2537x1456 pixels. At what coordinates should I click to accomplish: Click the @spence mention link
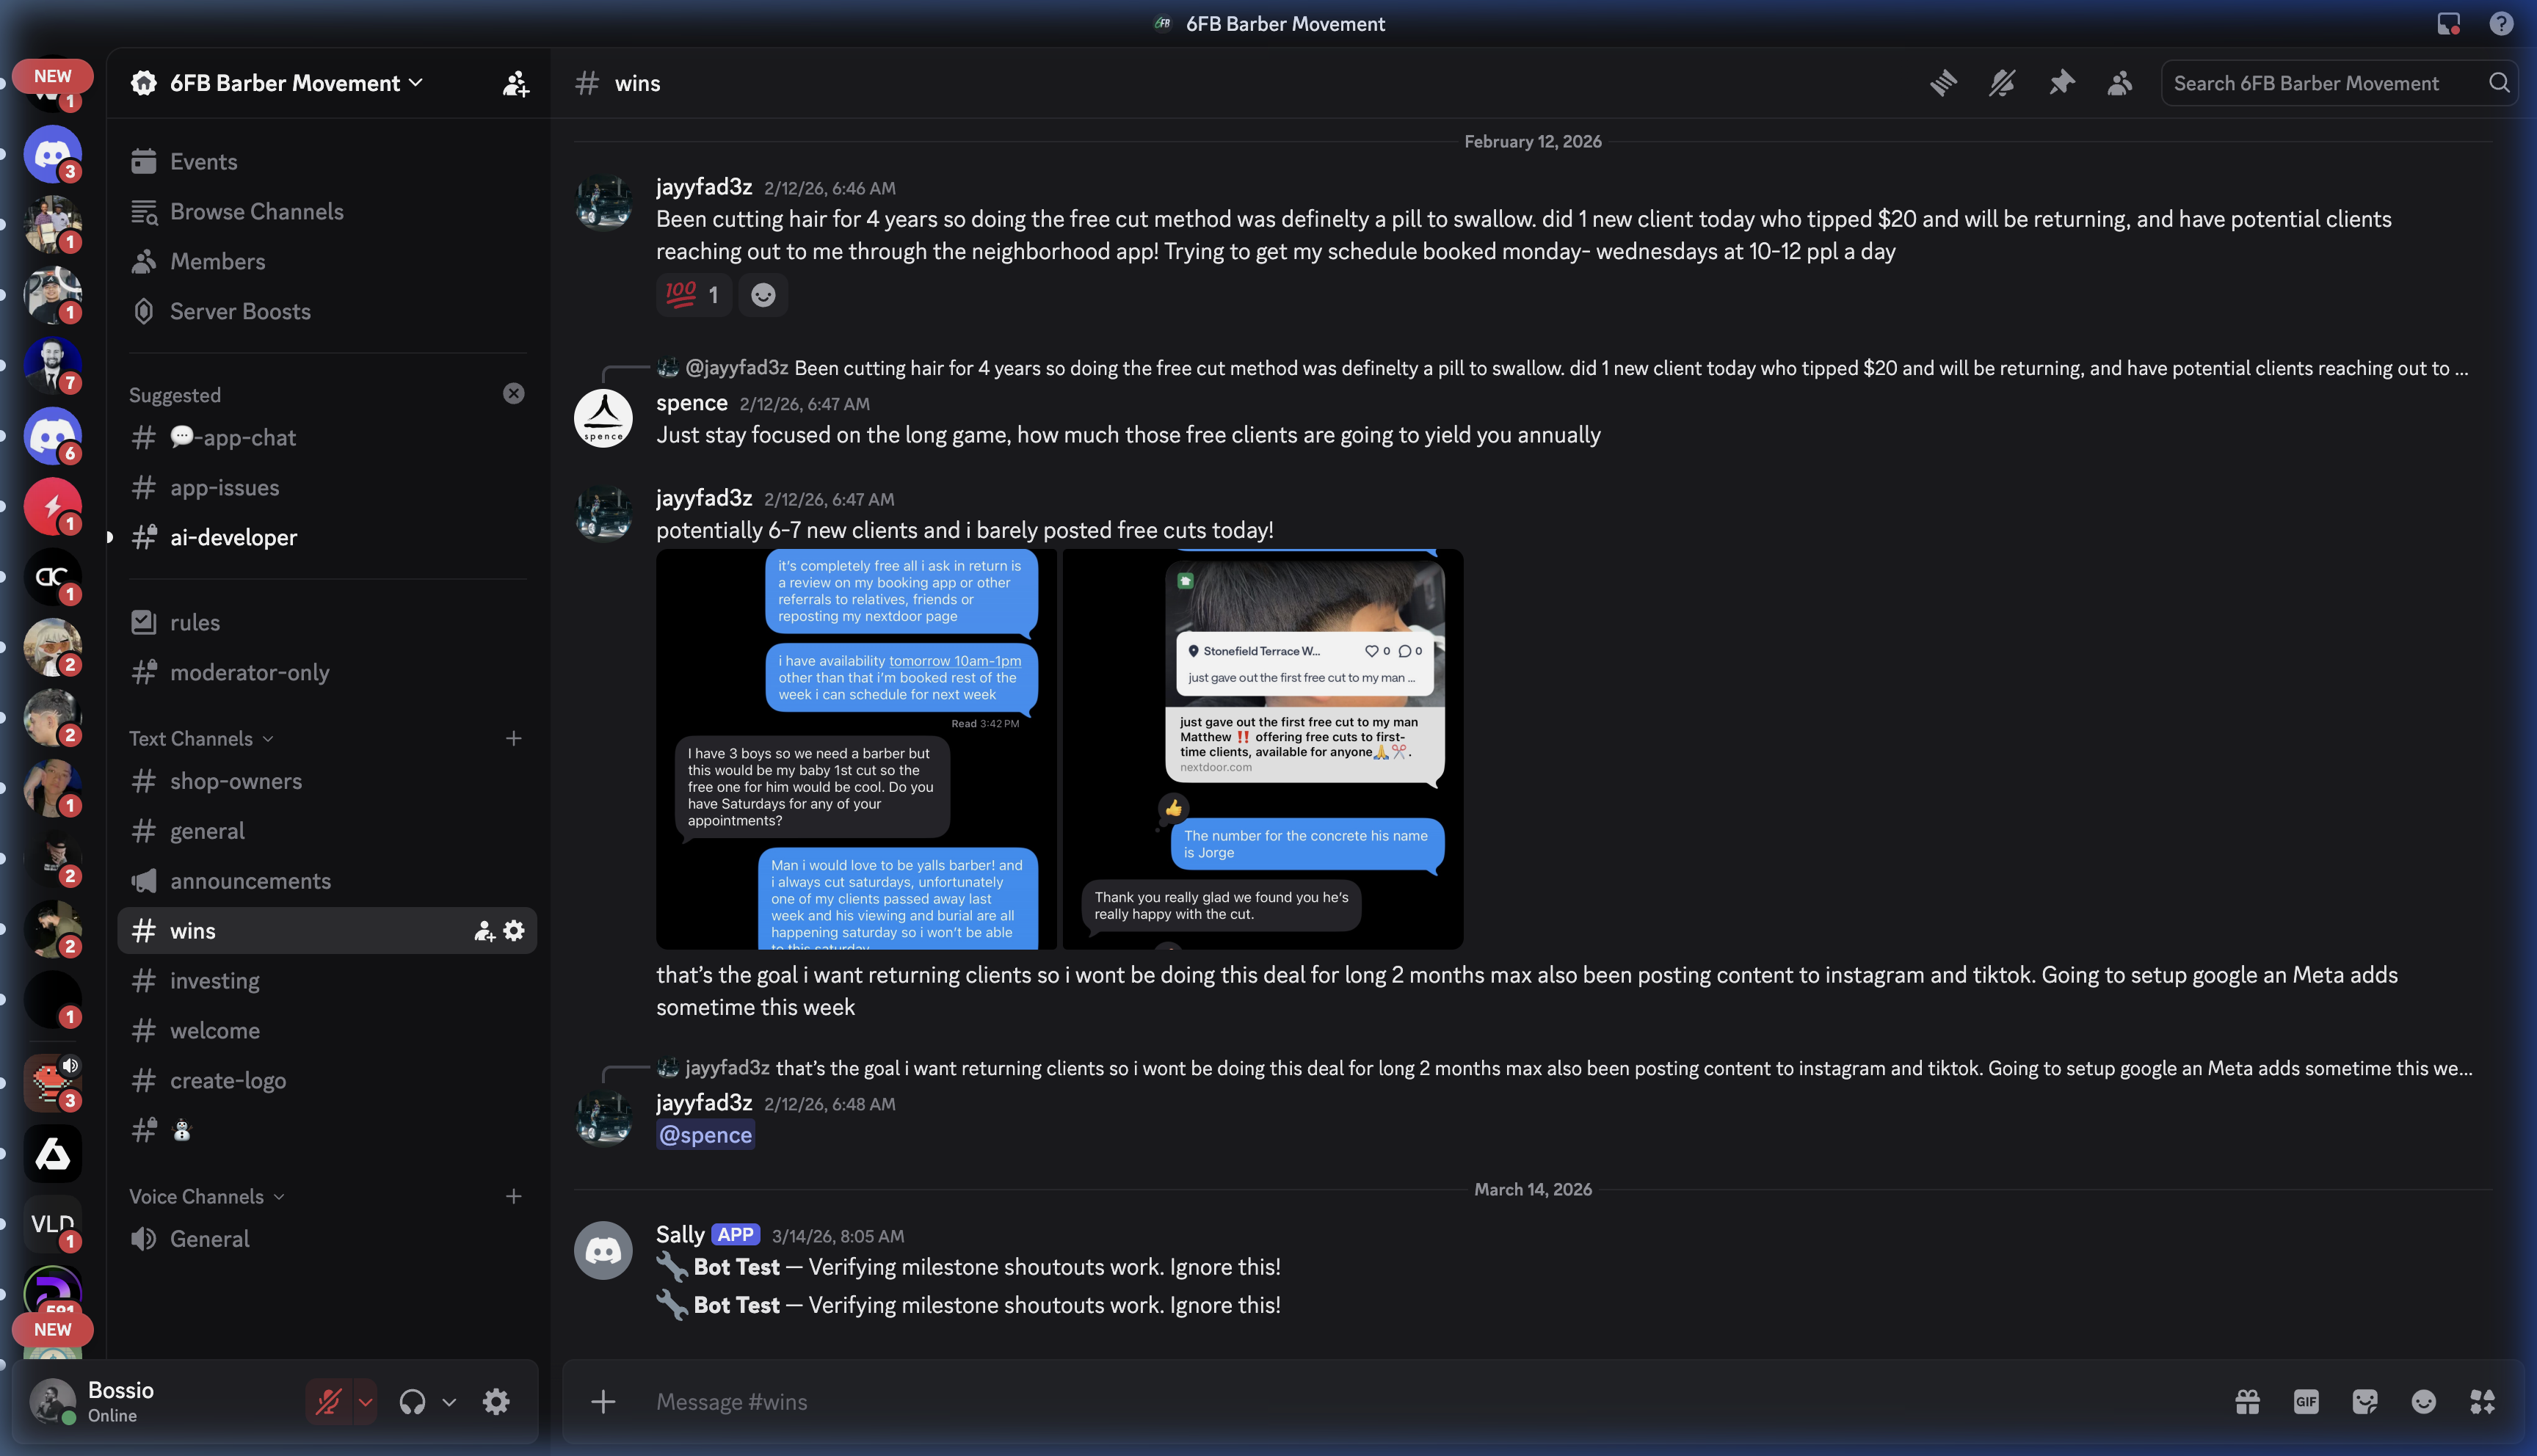click(705, 1134)
